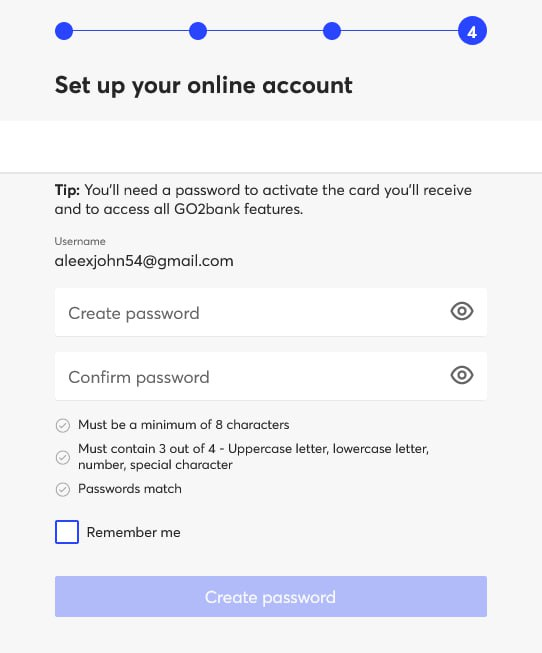Show password in Confirm password field

pos(462,375)
